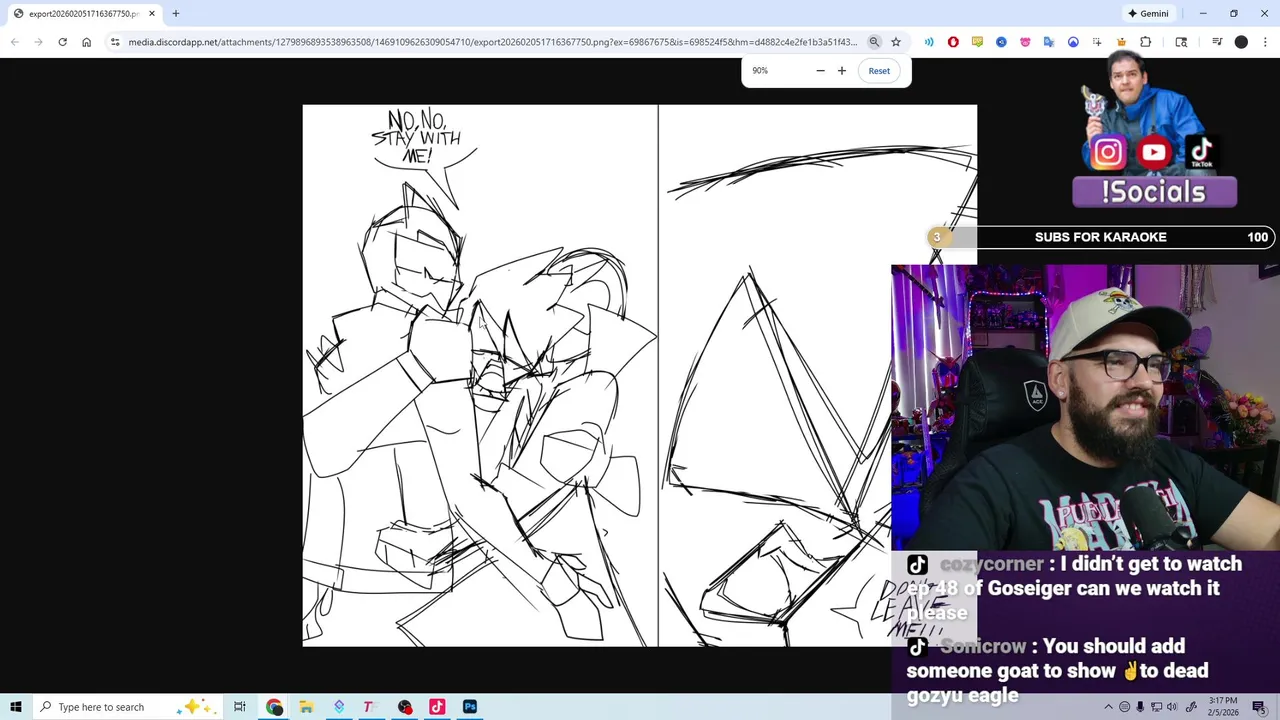This screenshot has width=1280, height=720.
Task: Open the Extensions puzzle-piece menu
Action: point(1146,42)
